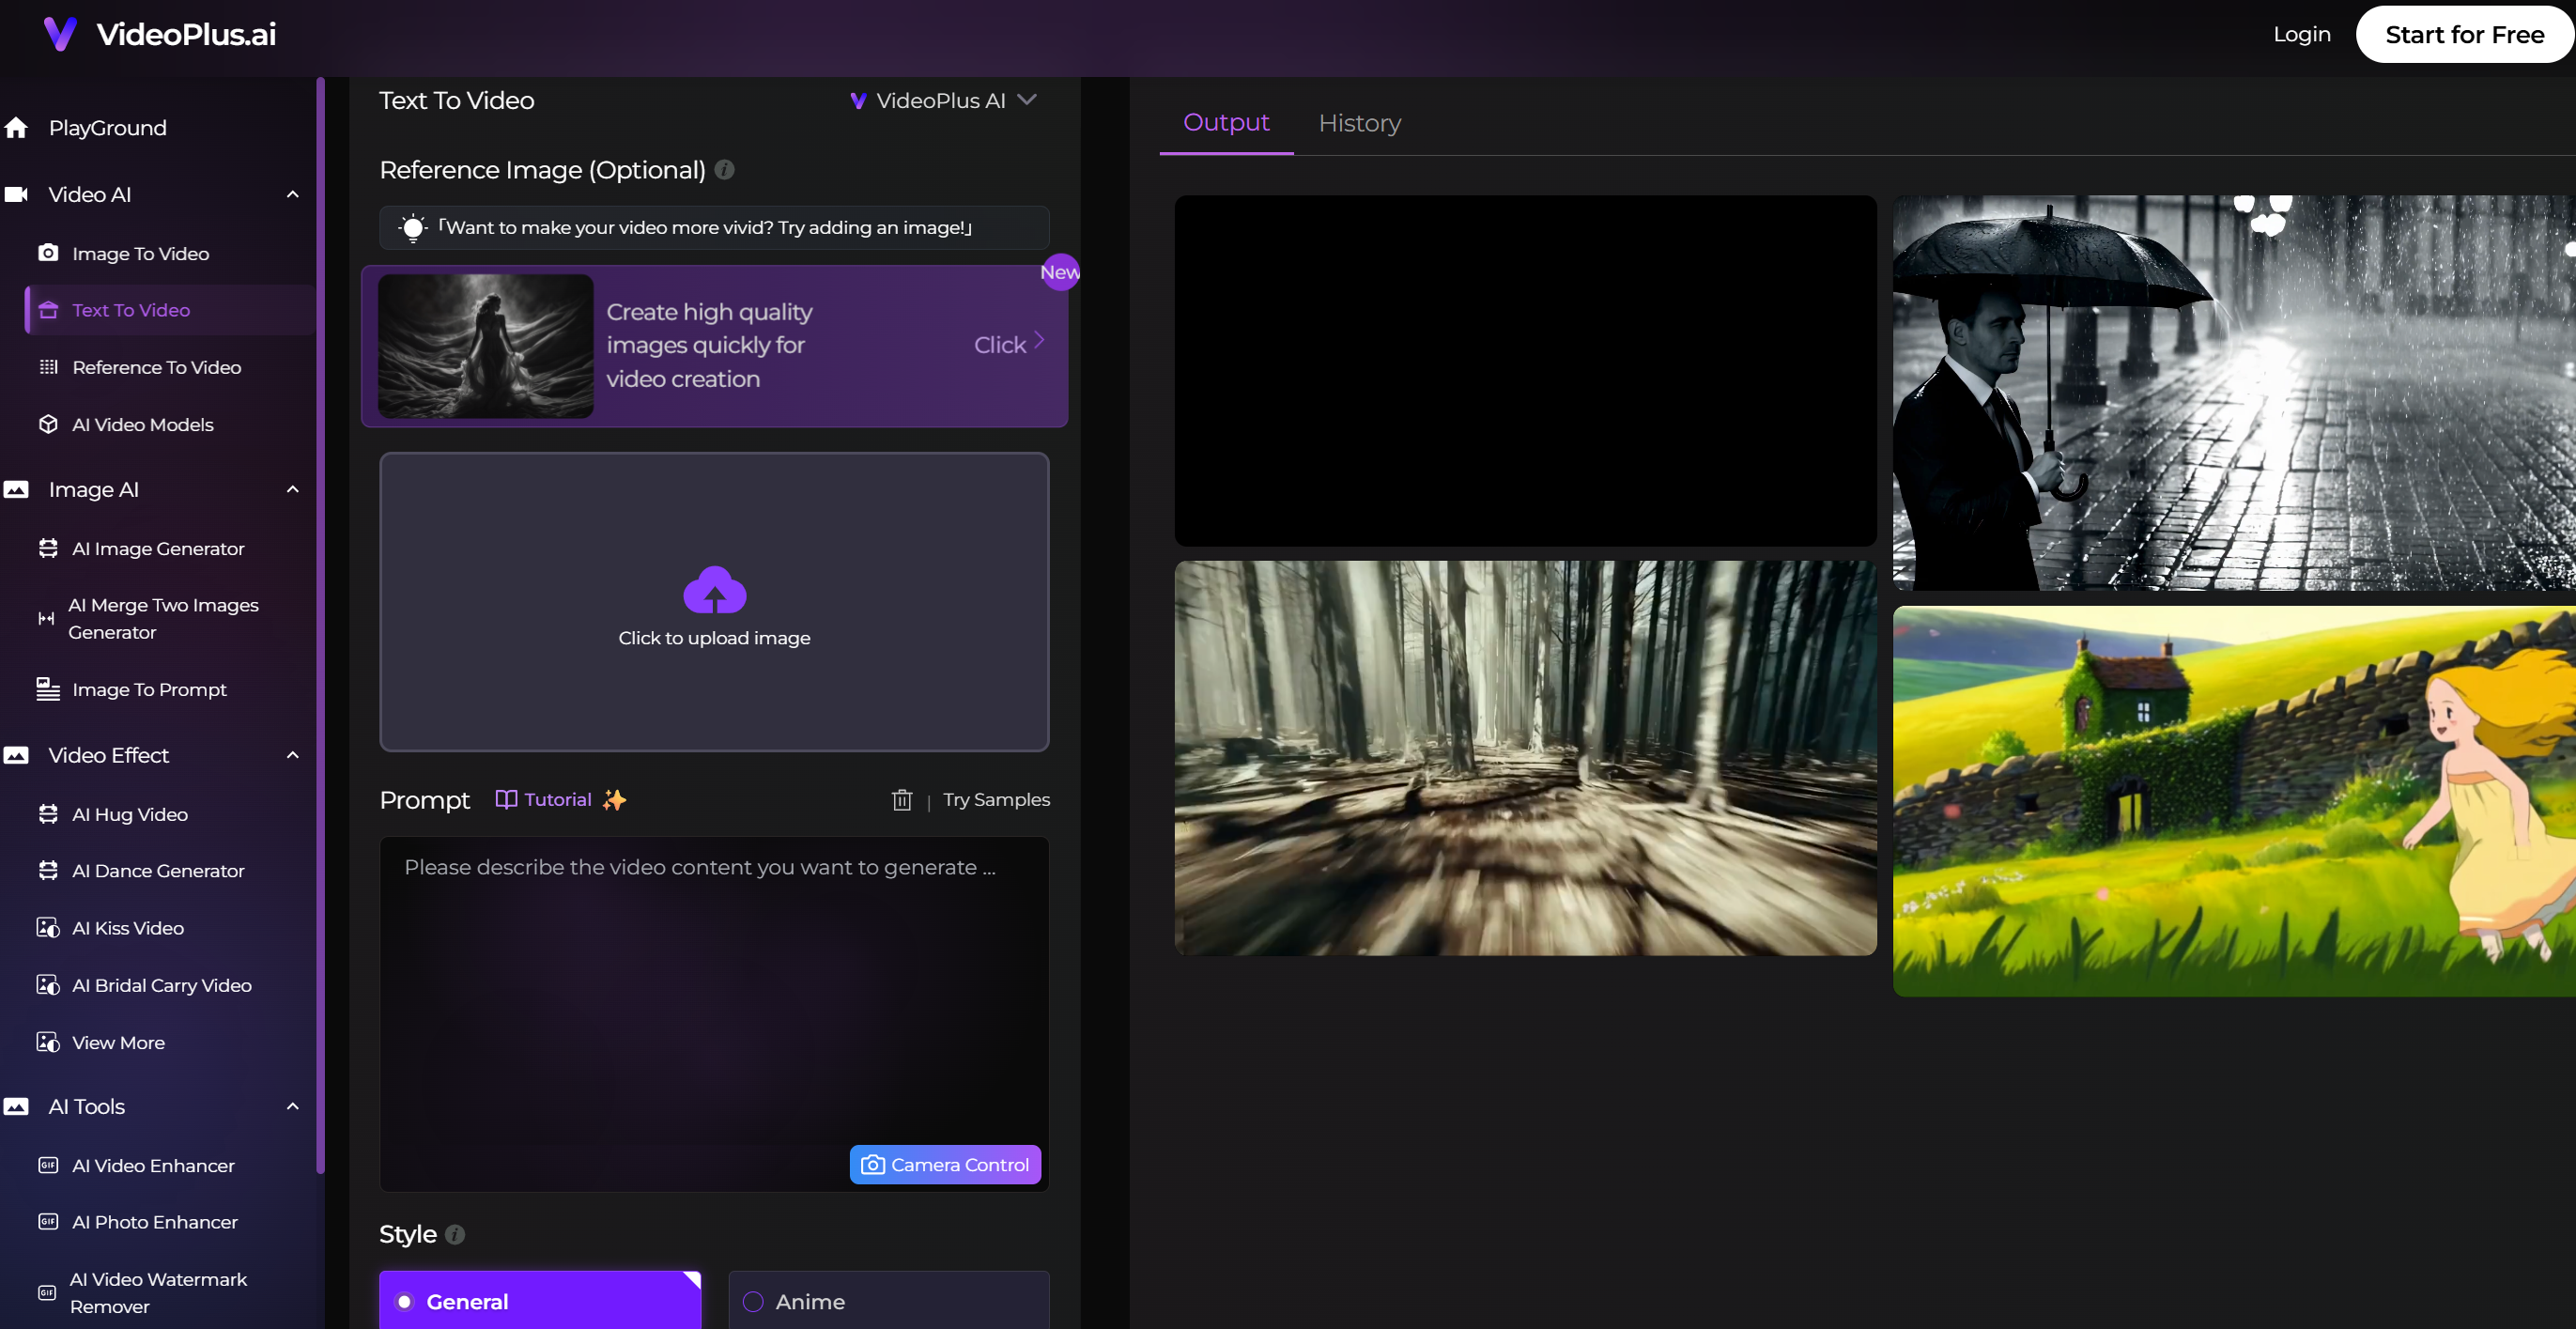The width and height of the screenshot is (2576, 1329).
Task: Click the AI Video Models cube icon
Action: point(48,424)
